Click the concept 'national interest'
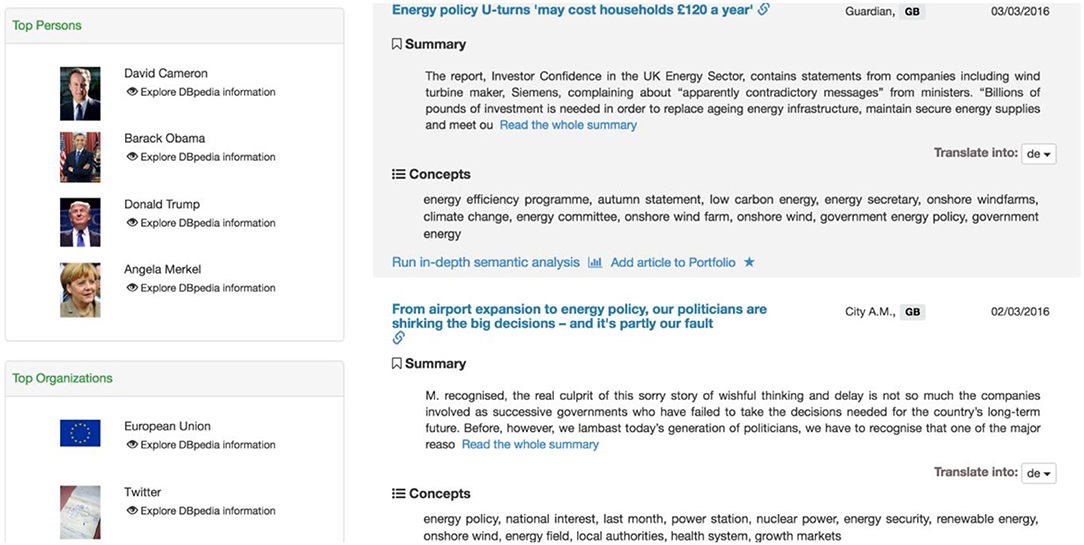This screenshot has height=545, width=1084. (550, 519)
